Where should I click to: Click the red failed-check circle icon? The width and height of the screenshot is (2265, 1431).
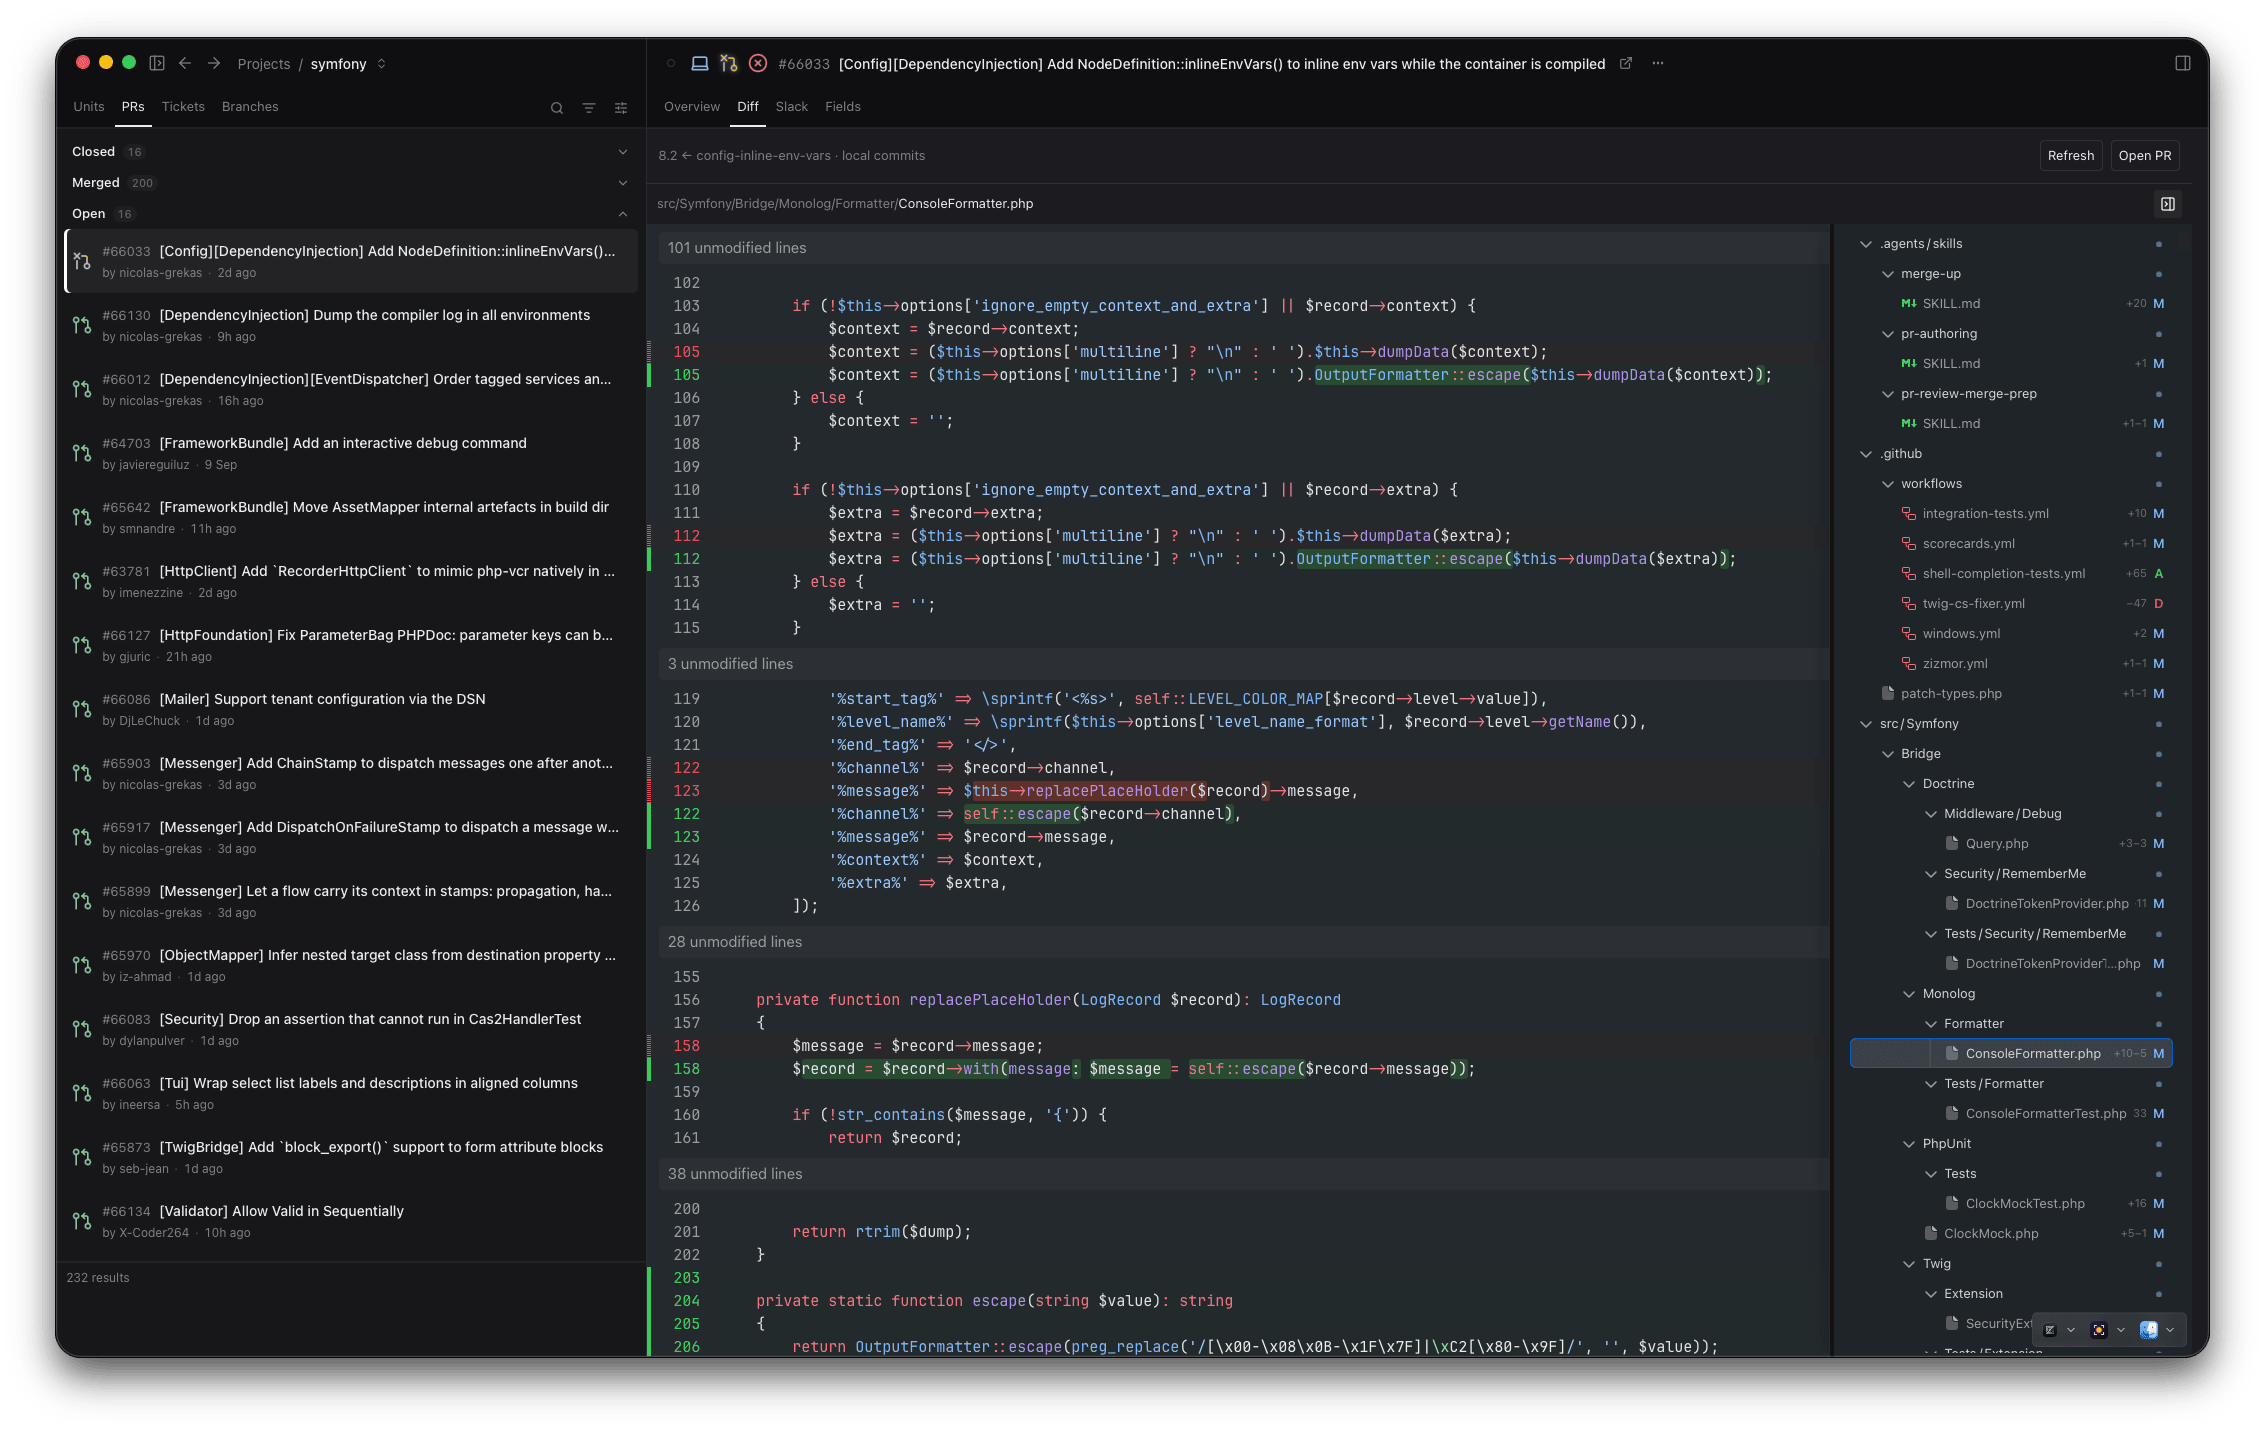click(x=758, y=63)
